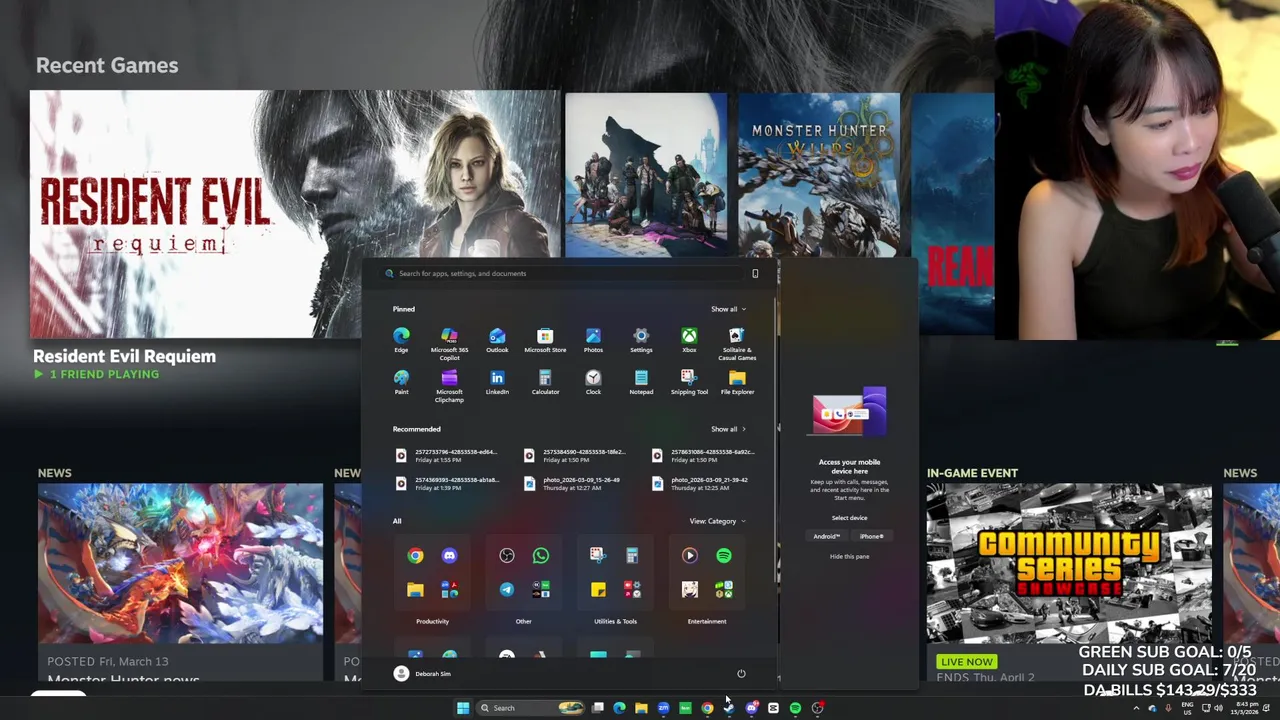1280x720 pixels.
Task: Open recommended file 2574369393-42853538-ab1a8
Action: (446, 483)
